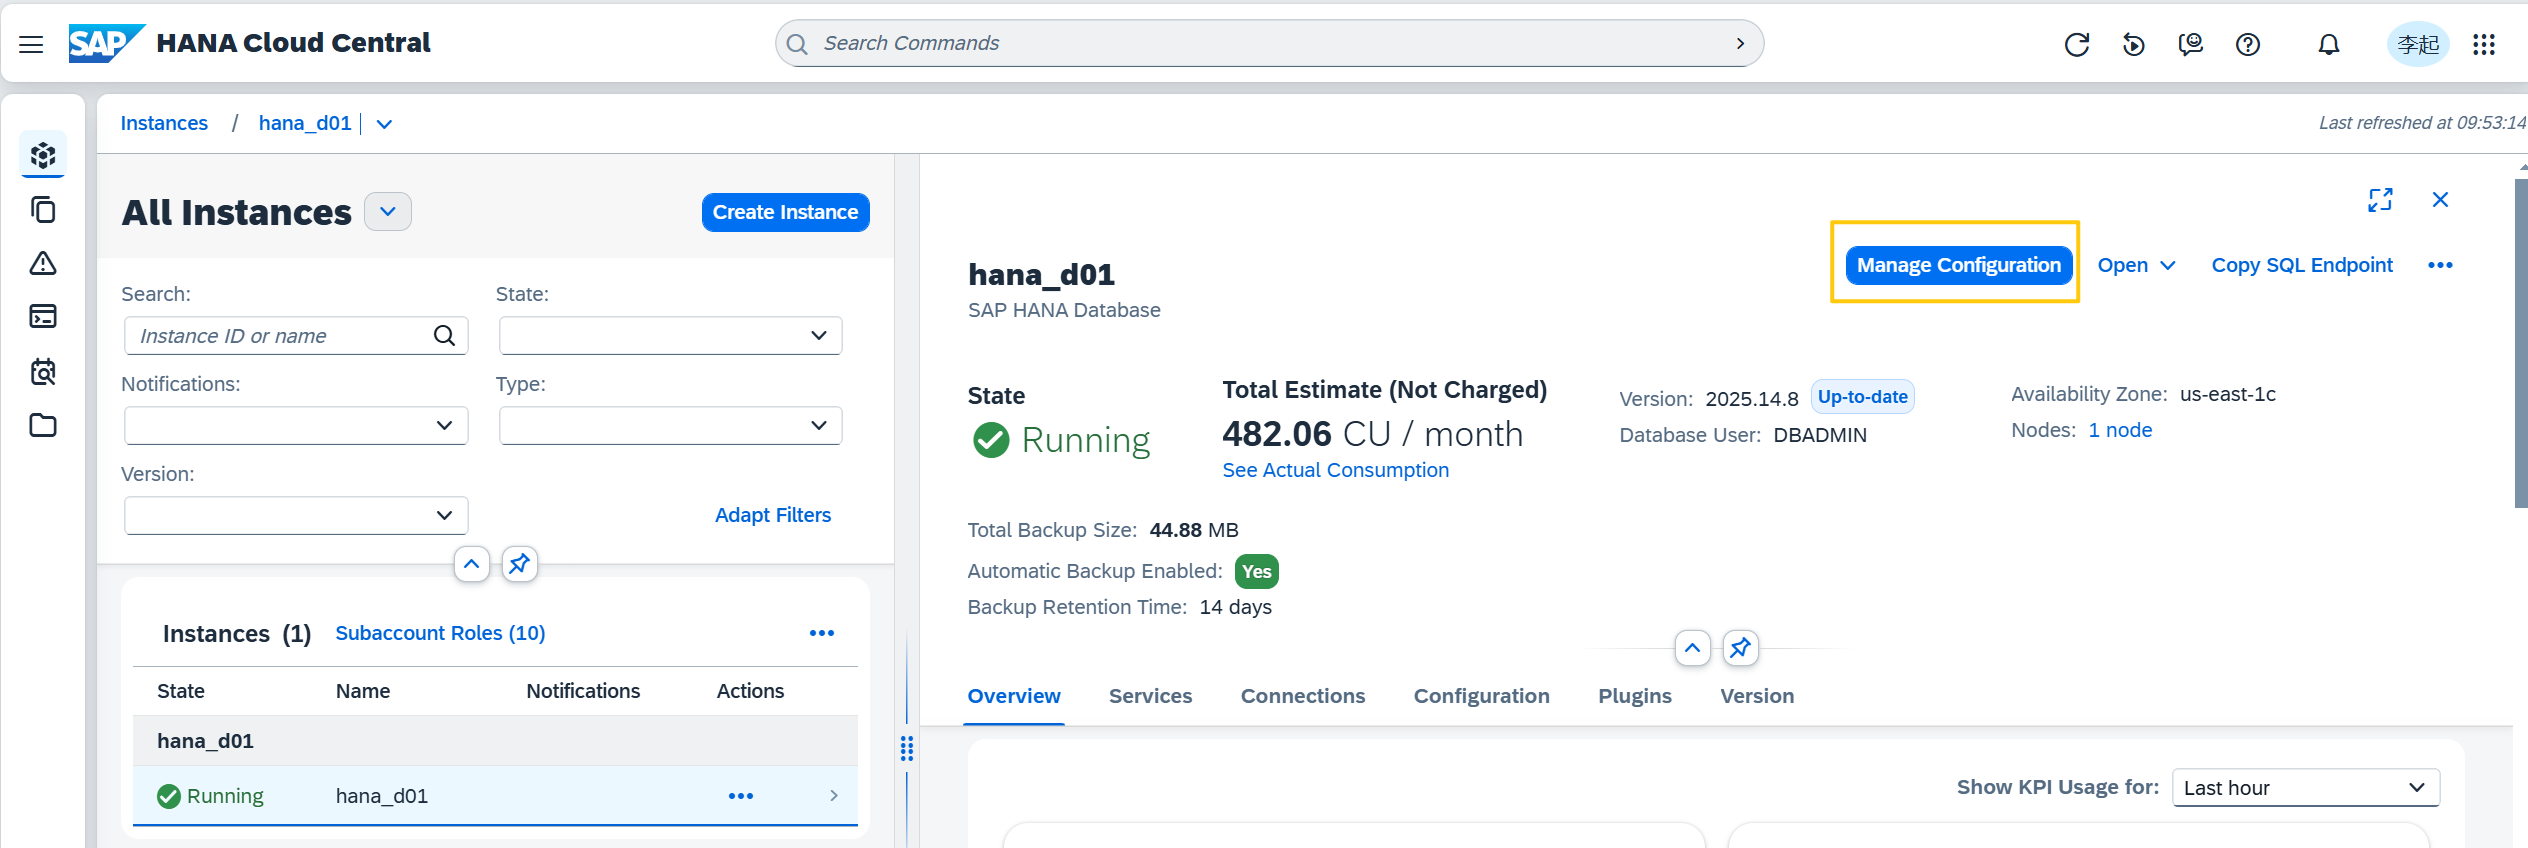Enter full screen for details panel
The width and height of the screenshot is (2528, 848).
[2380, 200]
